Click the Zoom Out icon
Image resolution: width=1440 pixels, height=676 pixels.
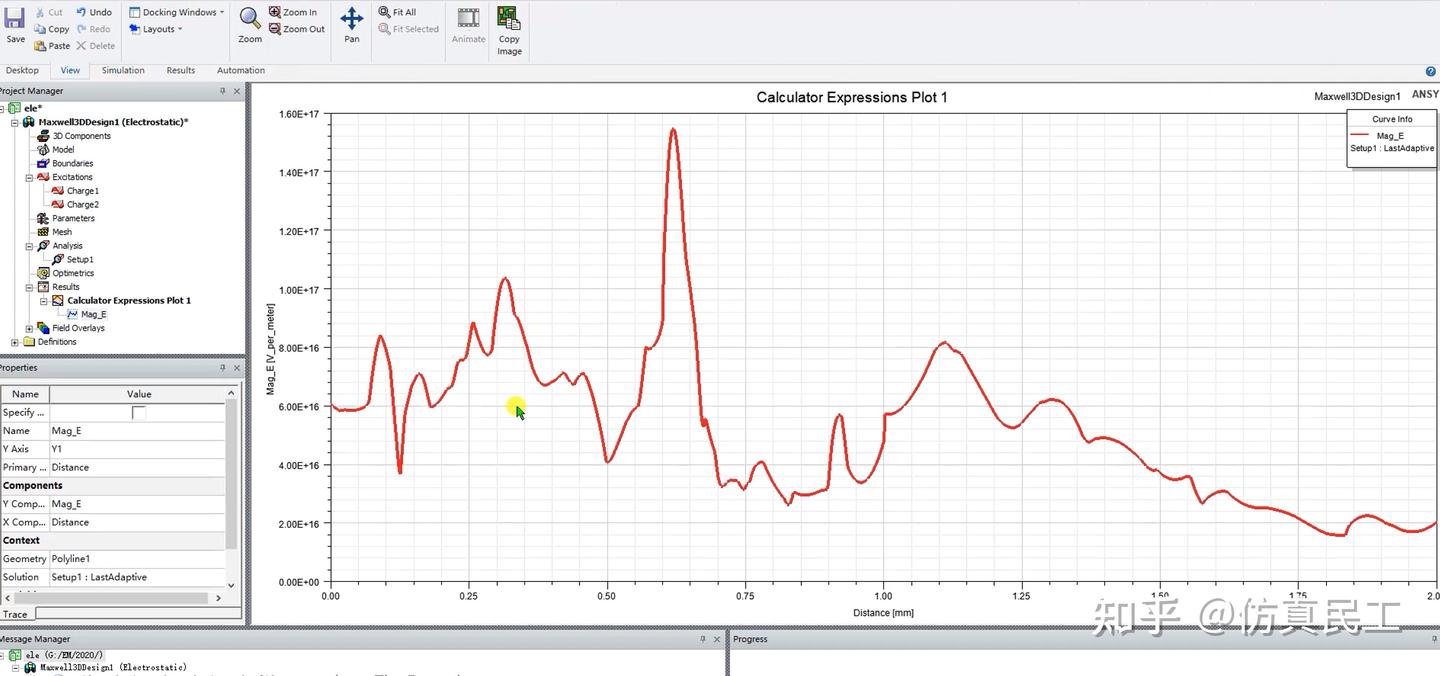274,29
